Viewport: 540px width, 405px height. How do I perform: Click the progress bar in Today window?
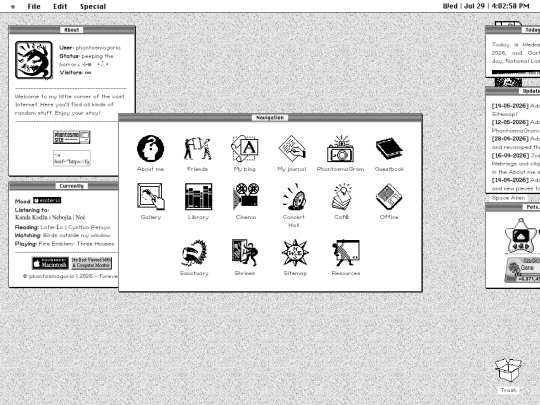click(516, 72)
